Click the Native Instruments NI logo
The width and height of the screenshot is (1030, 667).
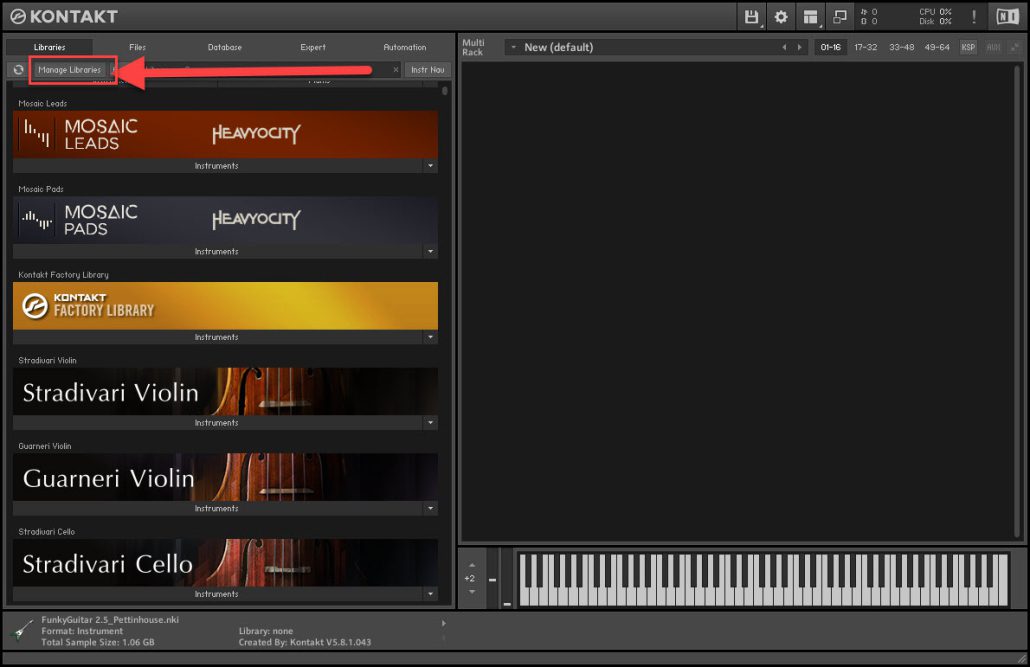pyautogui.click(x=1008, y=16)
